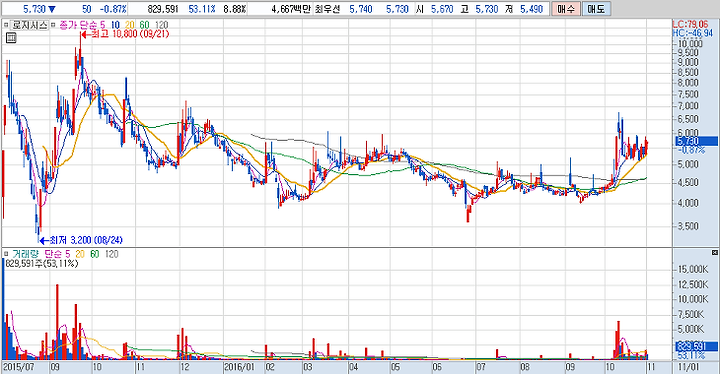Screen dimensions: 720x374
Task: Click the HC:-46.94 indicator text
Action: tap(692, 33)
